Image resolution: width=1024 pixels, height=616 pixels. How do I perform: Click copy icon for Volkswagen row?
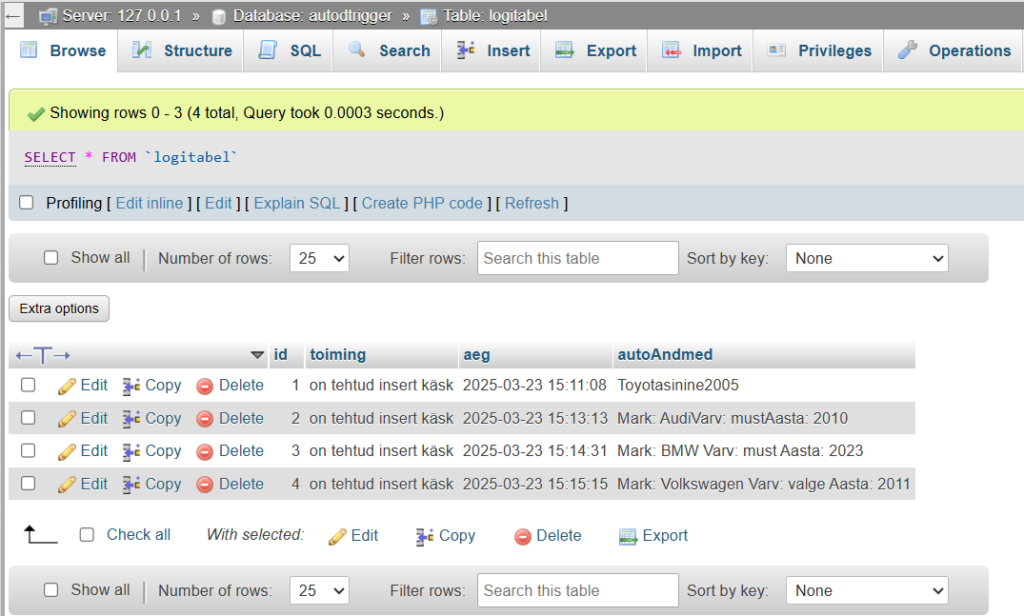[131, 484]
